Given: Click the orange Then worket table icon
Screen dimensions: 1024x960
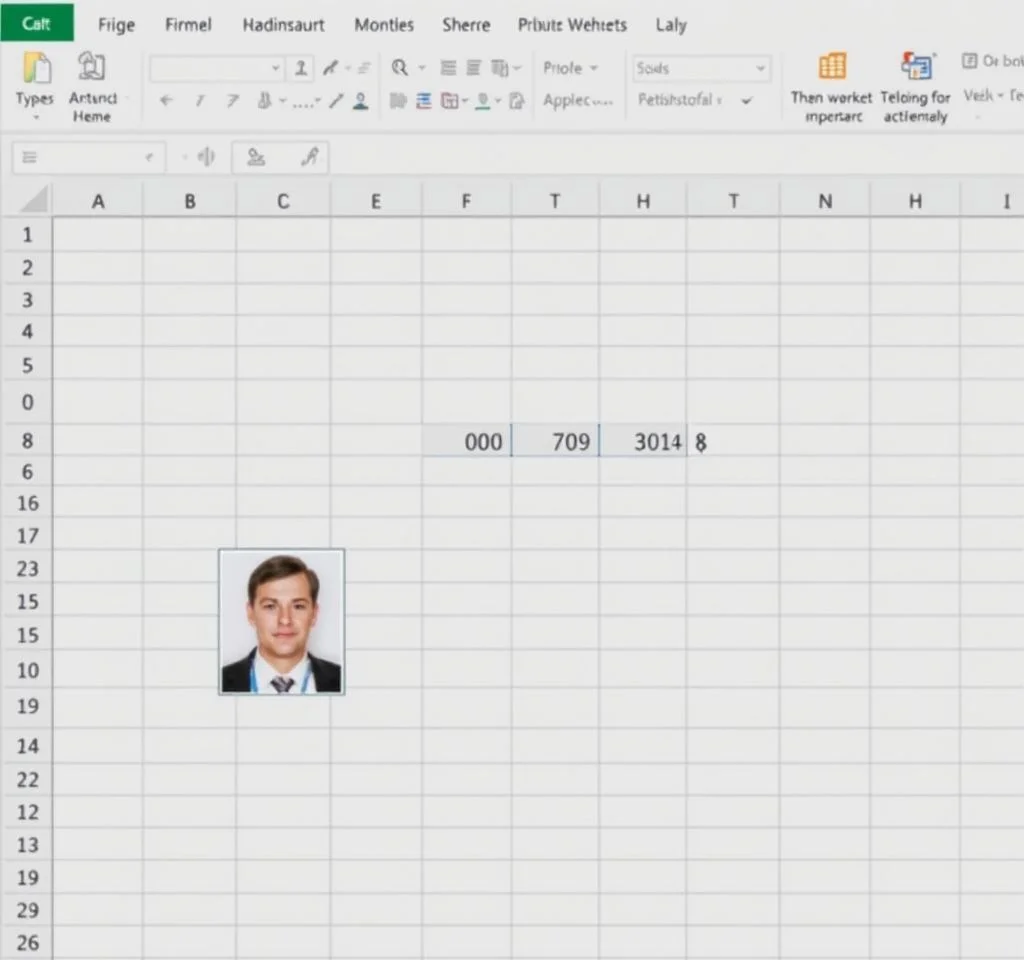Looking at the screenshot, I should [831, 67].
